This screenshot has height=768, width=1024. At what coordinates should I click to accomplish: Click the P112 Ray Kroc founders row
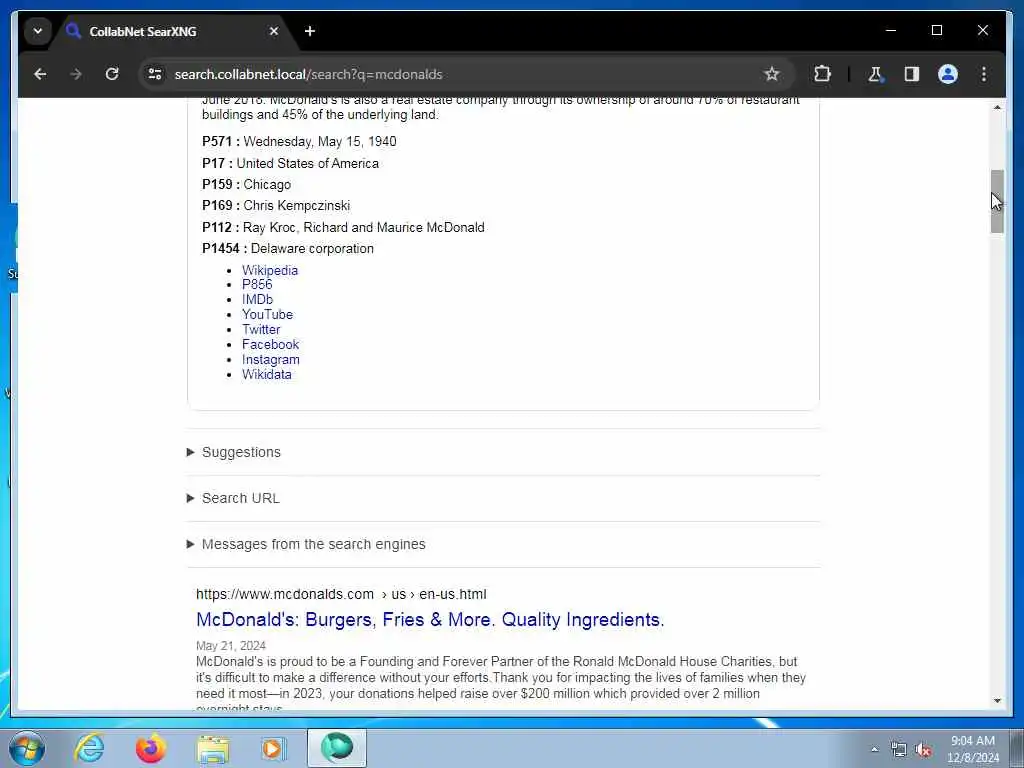click(x=343, y=227)
